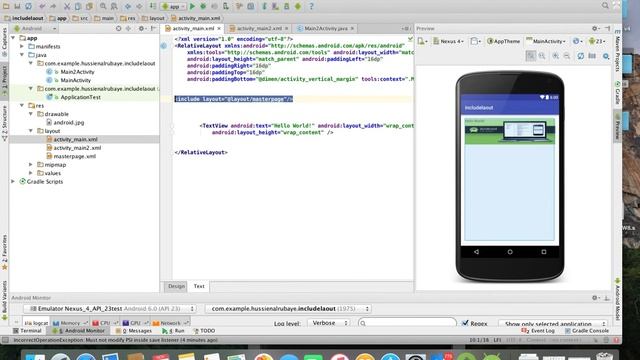Open the Event Log
Image resolution: width=640 pixels, height=360 pixels.
pos(538,331)
